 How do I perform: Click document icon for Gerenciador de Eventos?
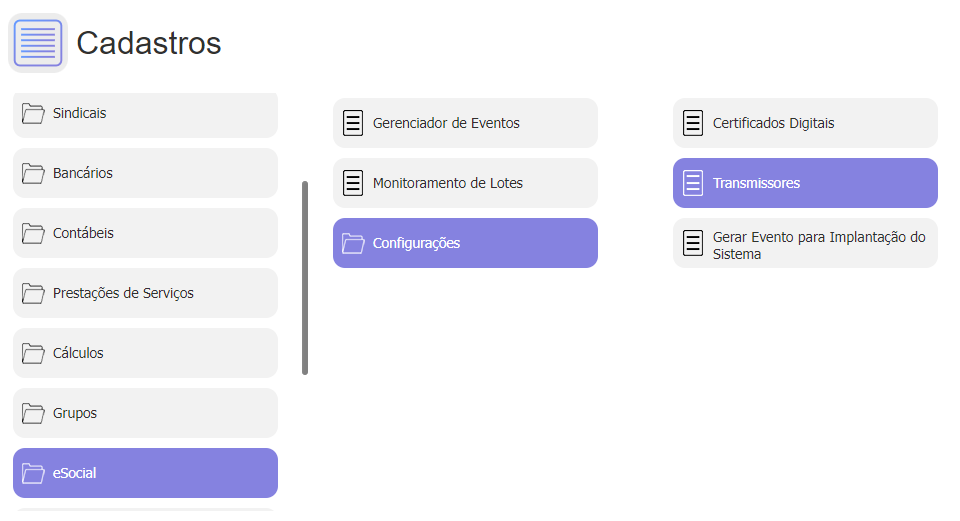(x=353, y=123)
